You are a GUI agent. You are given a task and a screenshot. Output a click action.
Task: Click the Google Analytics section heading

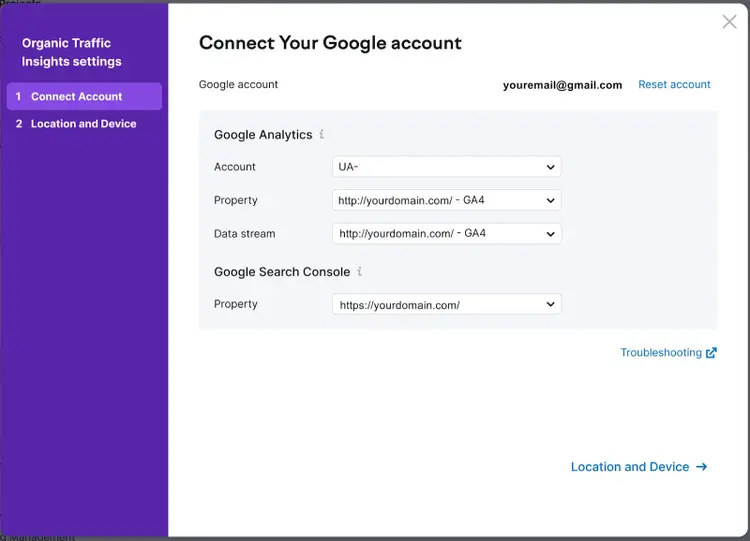263,135
